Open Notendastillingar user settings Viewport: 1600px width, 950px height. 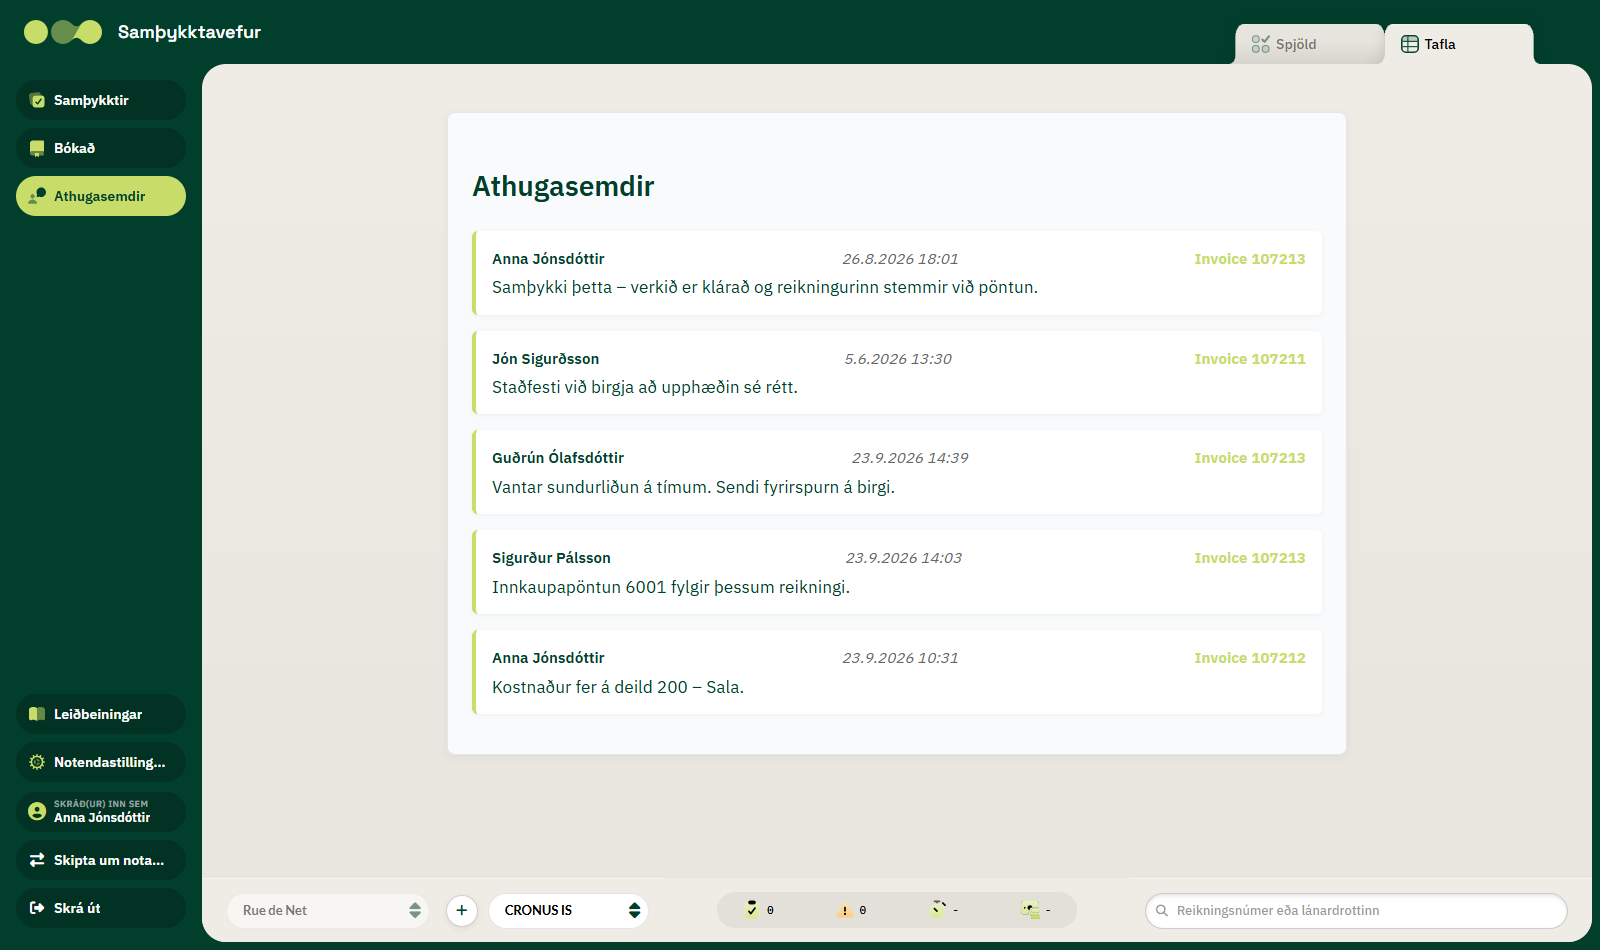[101, 762]
